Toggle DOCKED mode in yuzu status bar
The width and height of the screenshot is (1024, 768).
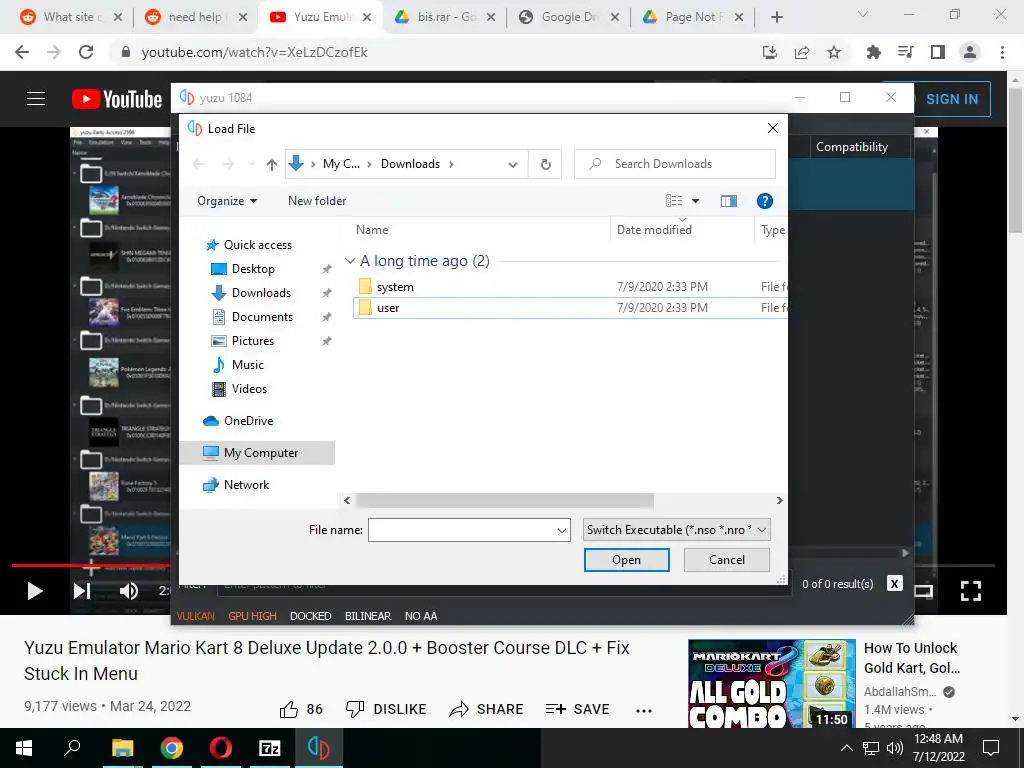pos(310,616)
